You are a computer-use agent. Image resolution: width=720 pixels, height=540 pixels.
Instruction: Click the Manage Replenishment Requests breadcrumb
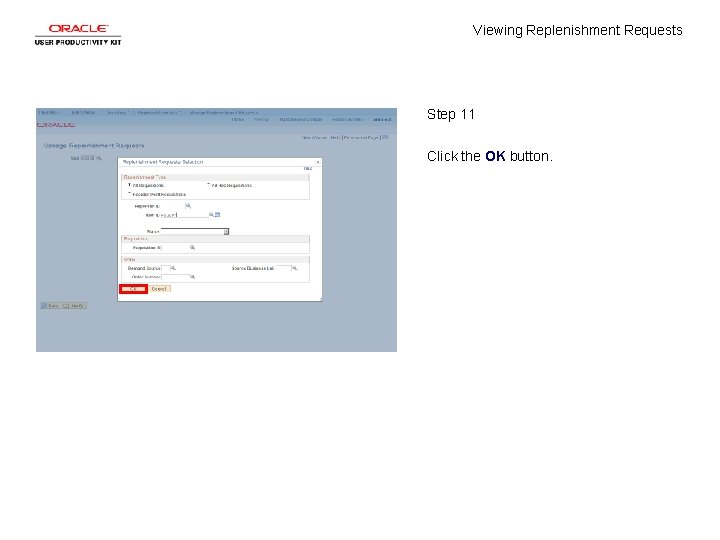[223, 112]
